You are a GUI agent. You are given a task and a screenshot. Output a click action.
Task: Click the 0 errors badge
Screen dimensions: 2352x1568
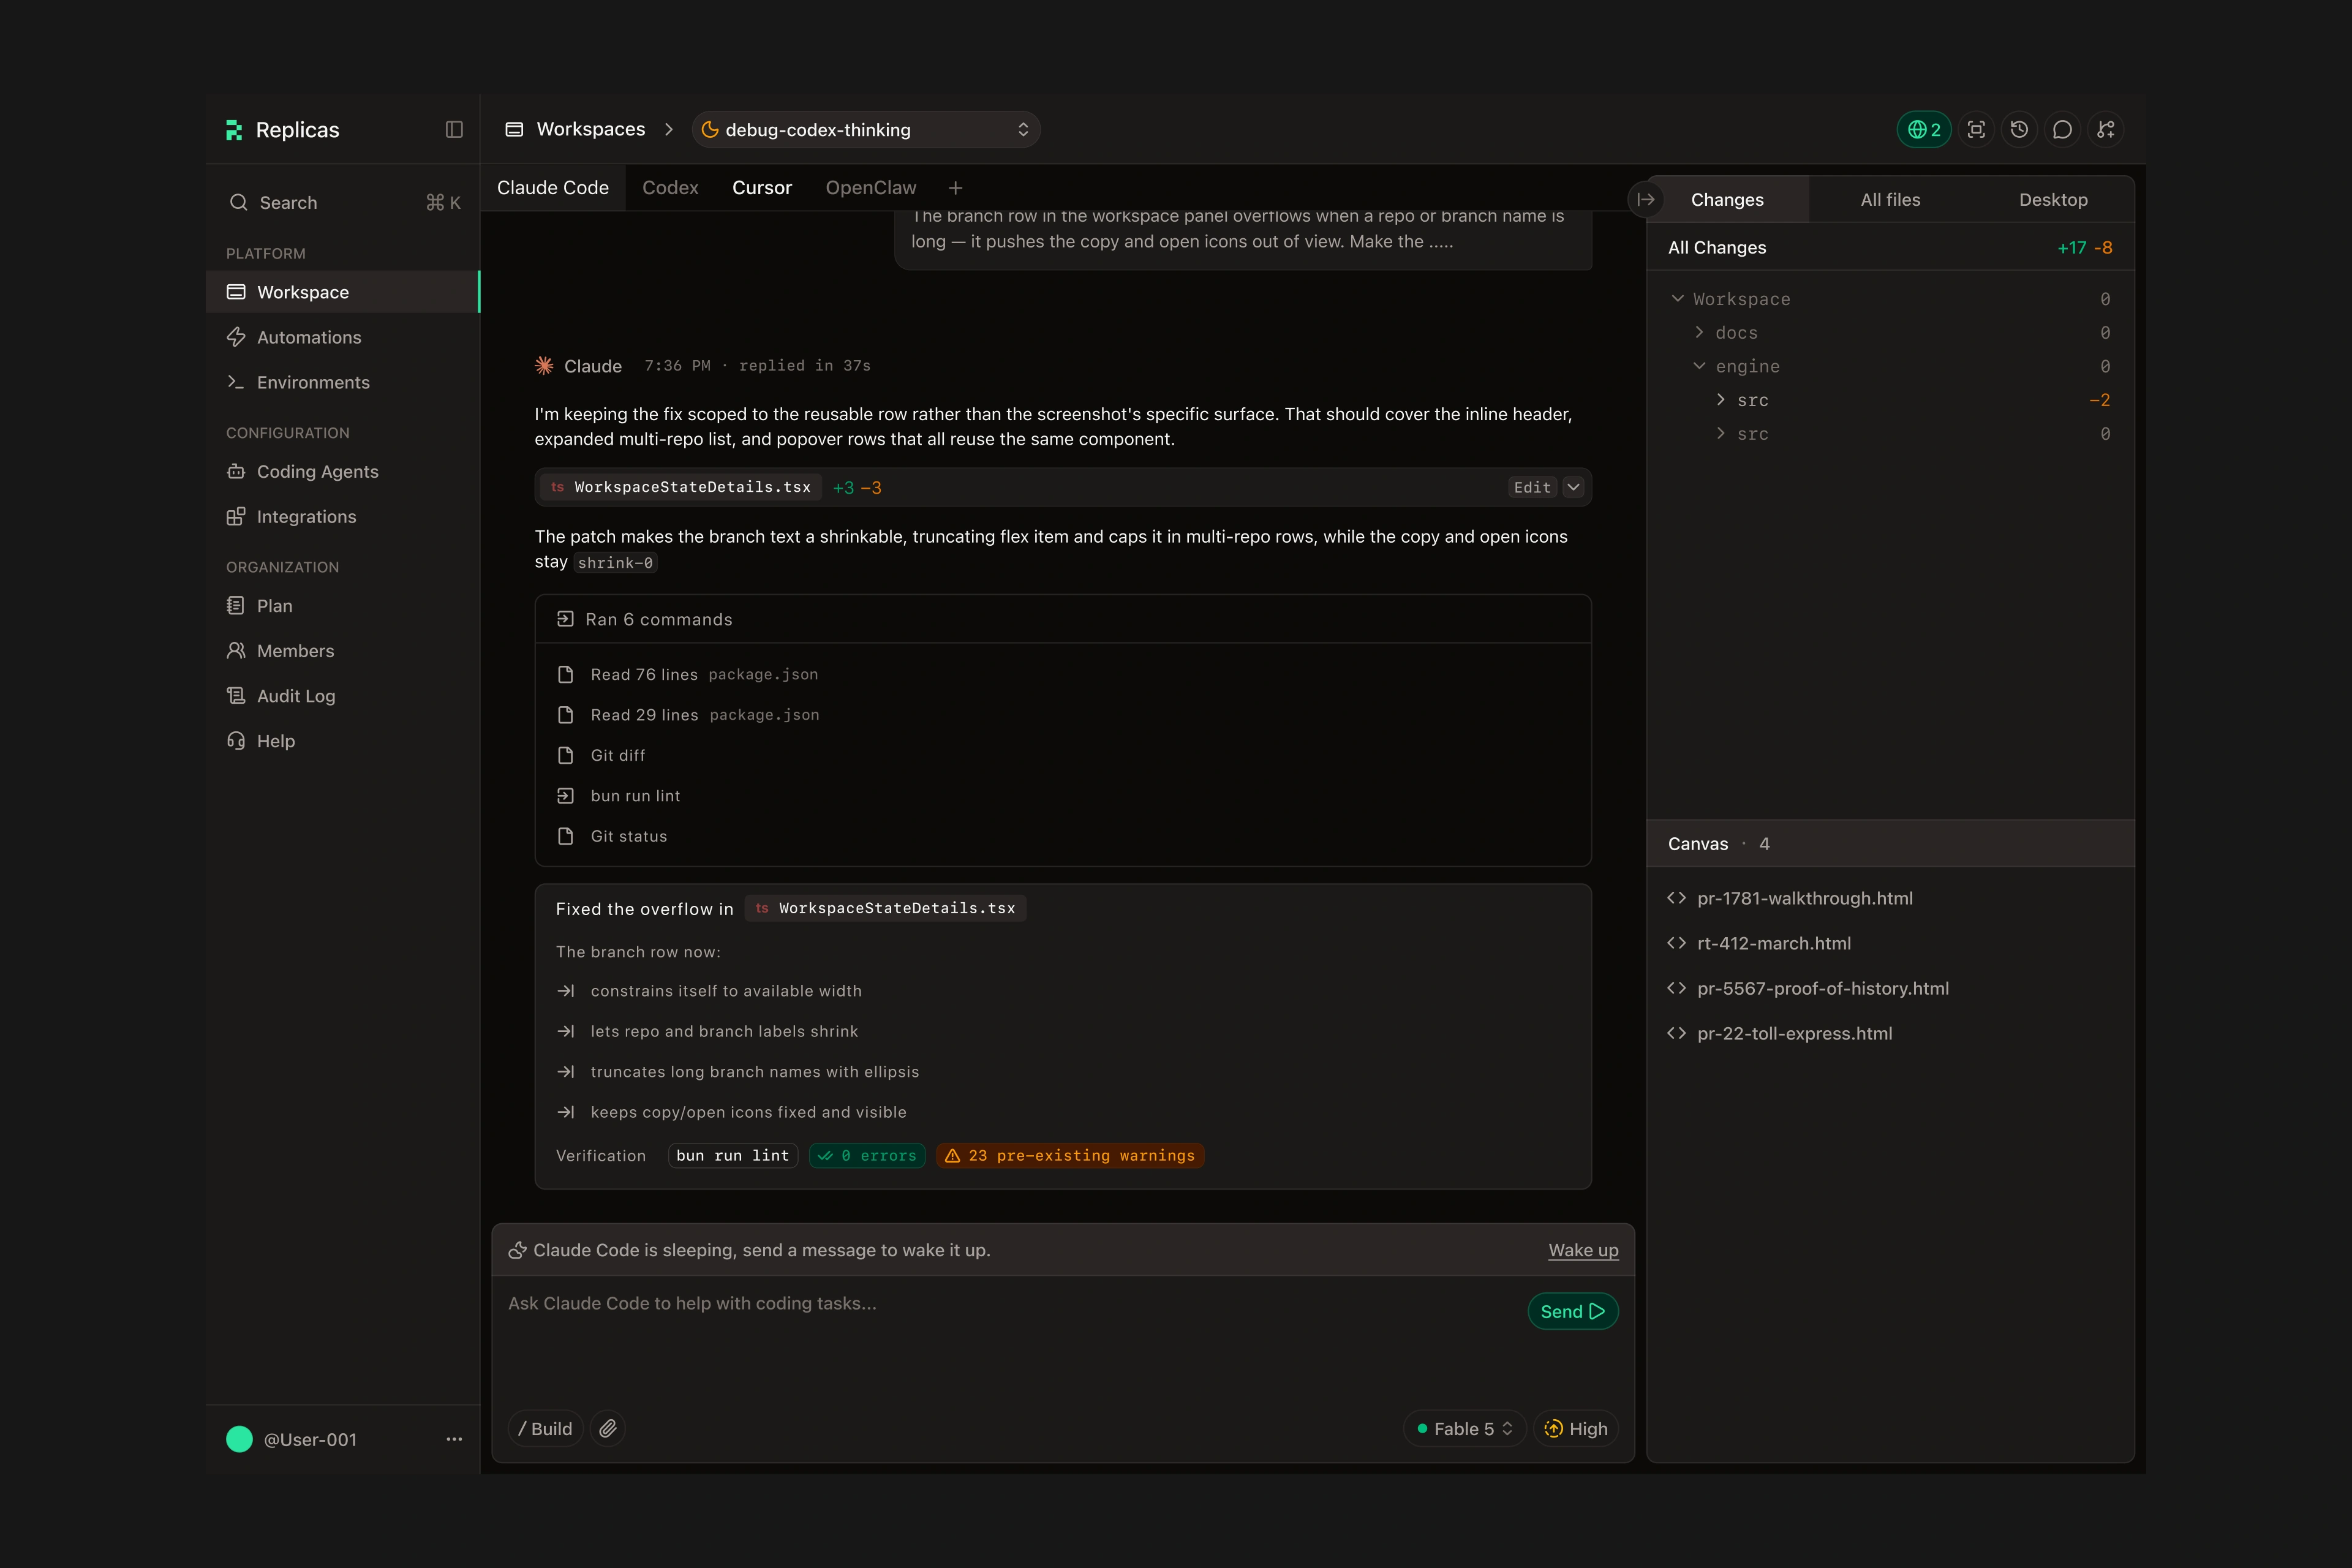point(867,1155)
